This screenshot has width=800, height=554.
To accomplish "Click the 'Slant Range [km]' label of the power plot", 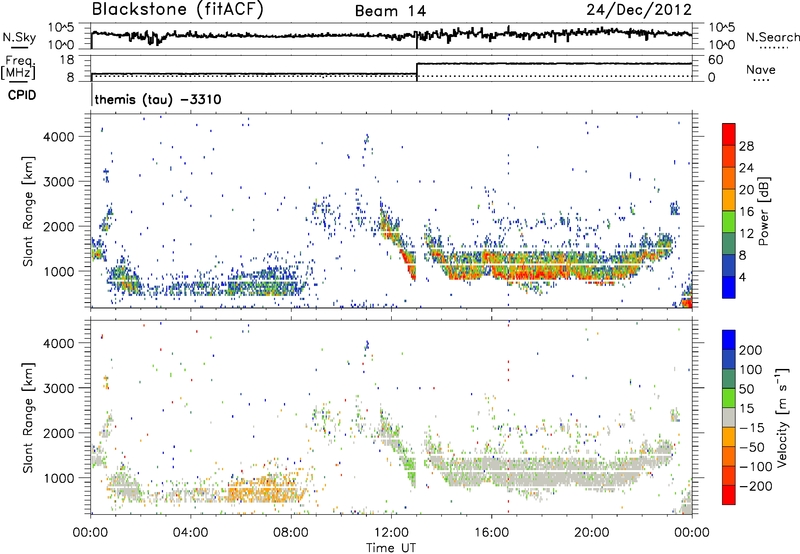I will tap(28, 211).
